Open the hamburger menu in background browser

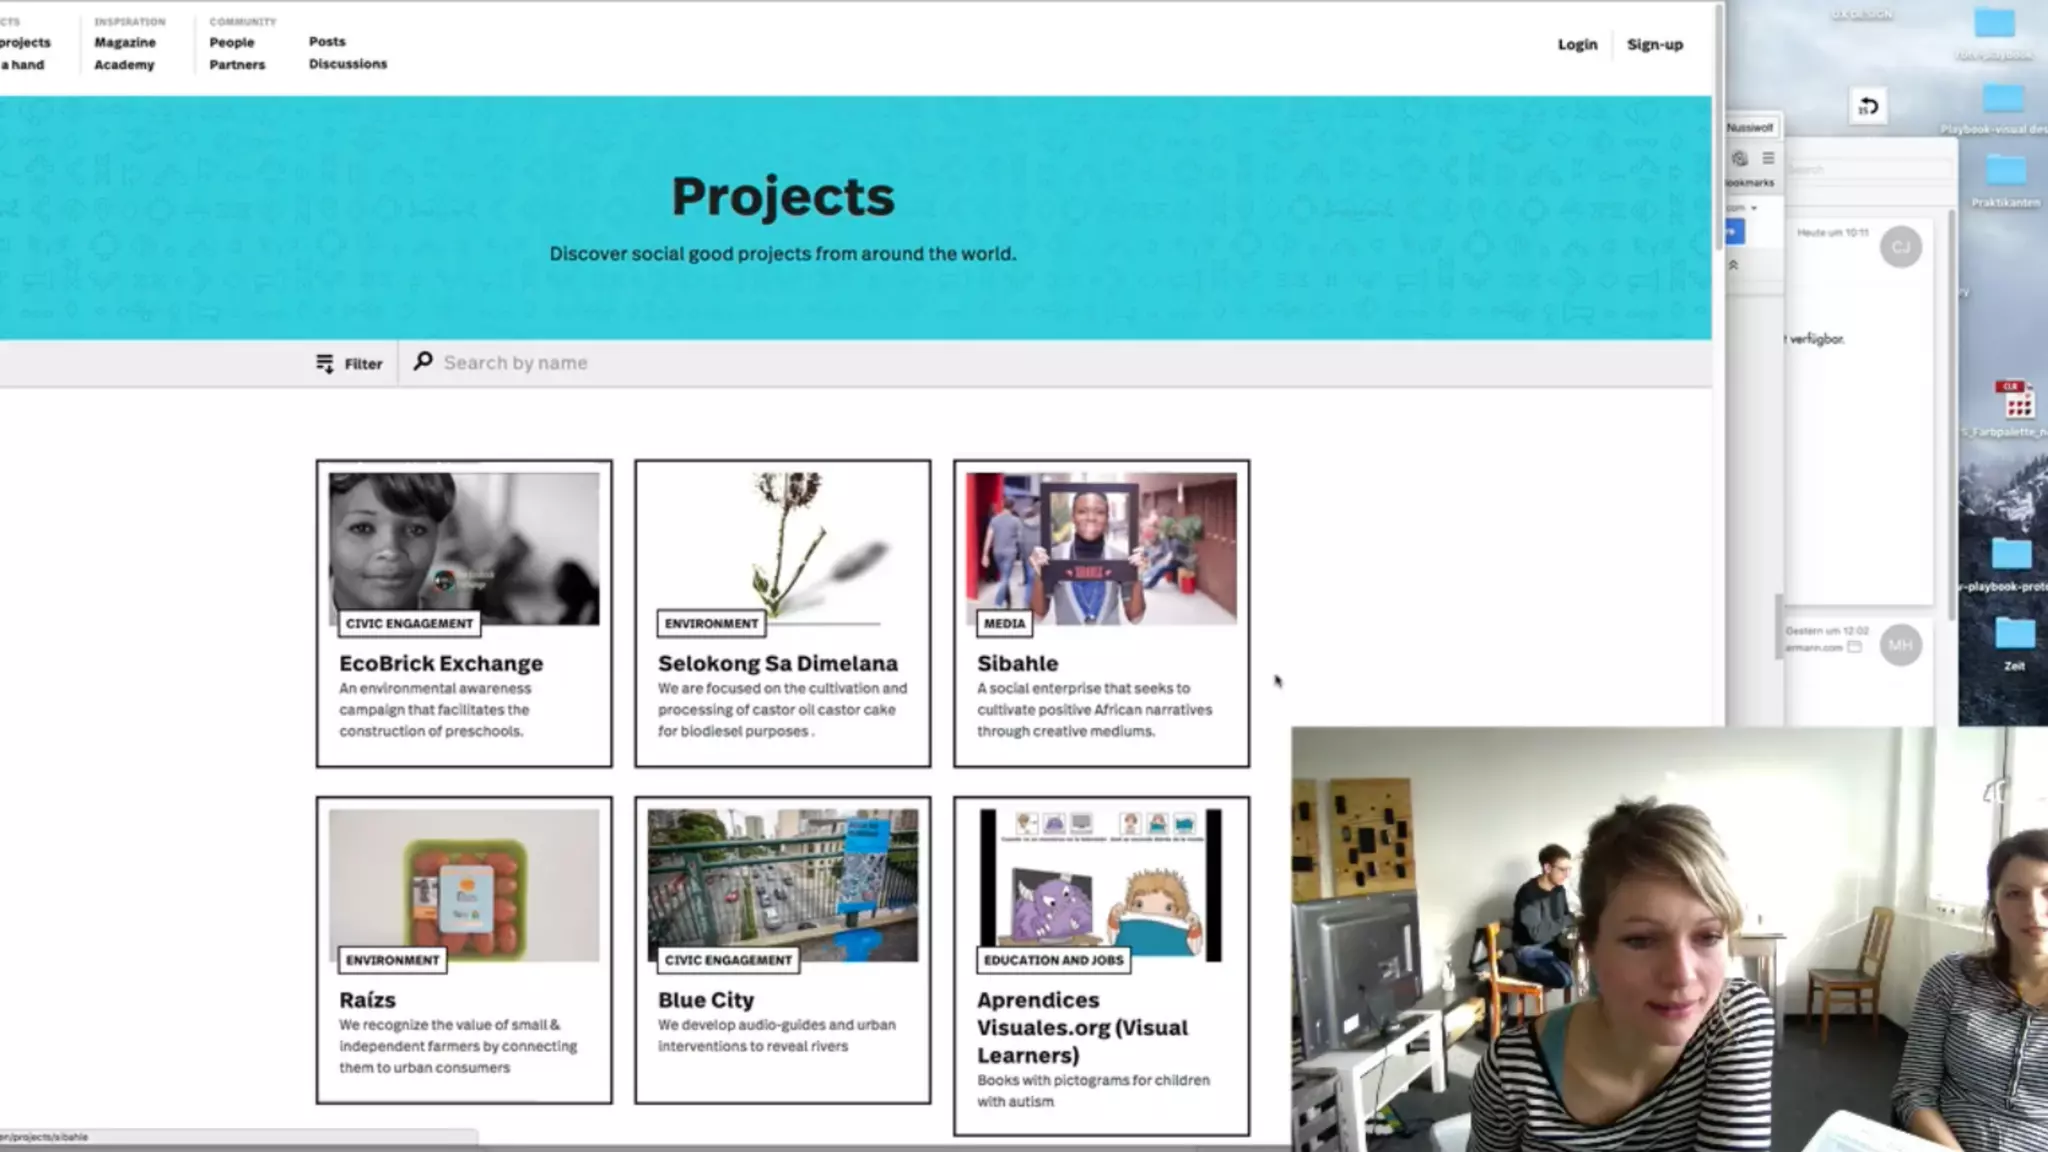click(1768, 158)
